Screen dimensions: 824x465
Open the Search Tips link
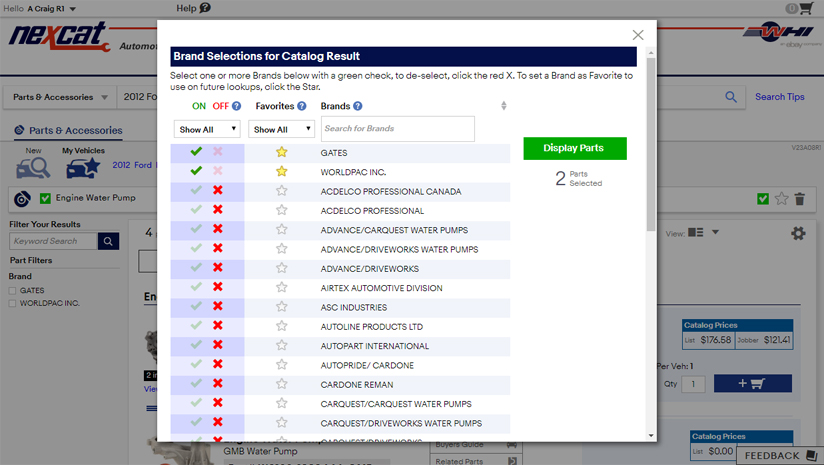[x=779, y=97]
